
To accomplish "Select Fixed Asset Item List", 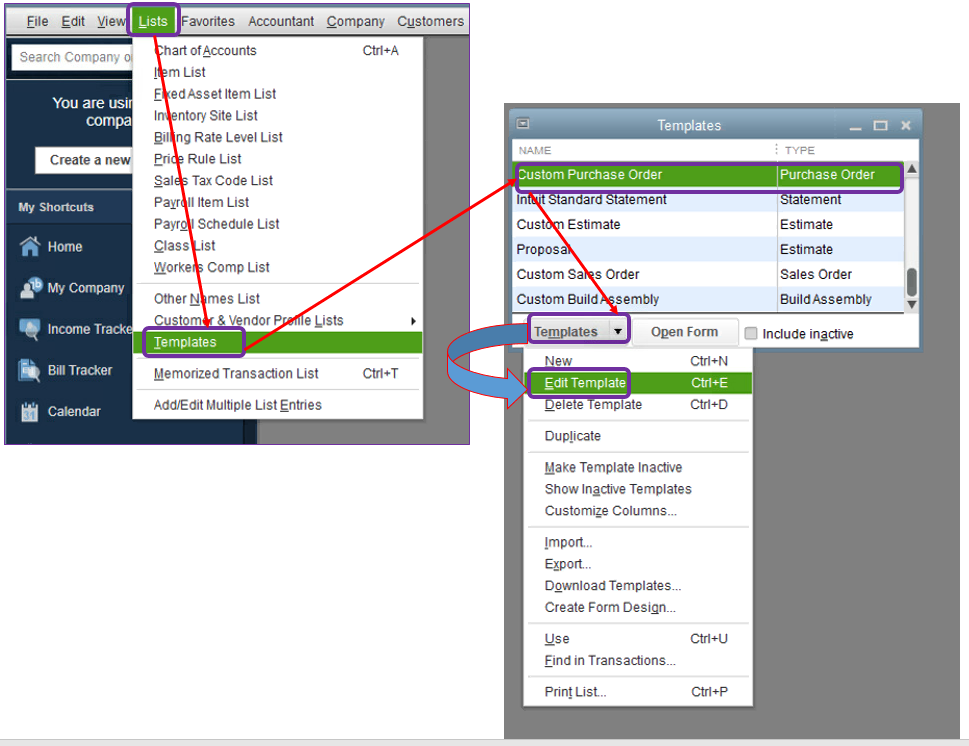I will click(278, 94).
